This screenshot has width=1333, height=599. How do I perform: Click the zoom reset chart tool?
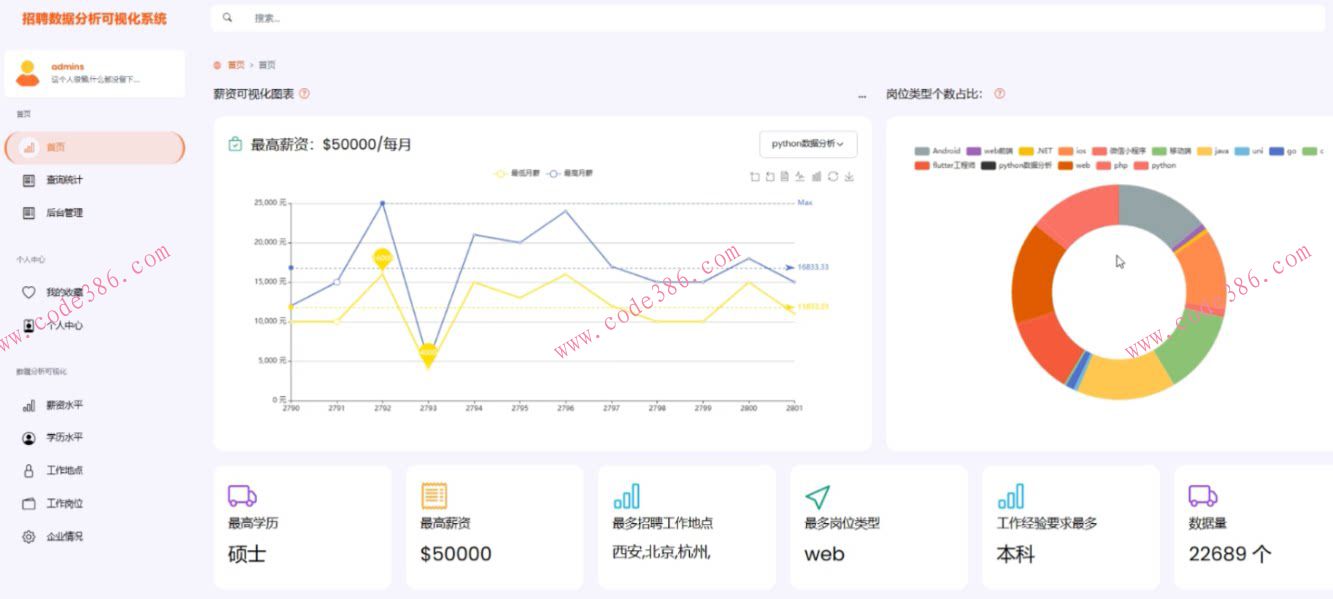(770, 177)
